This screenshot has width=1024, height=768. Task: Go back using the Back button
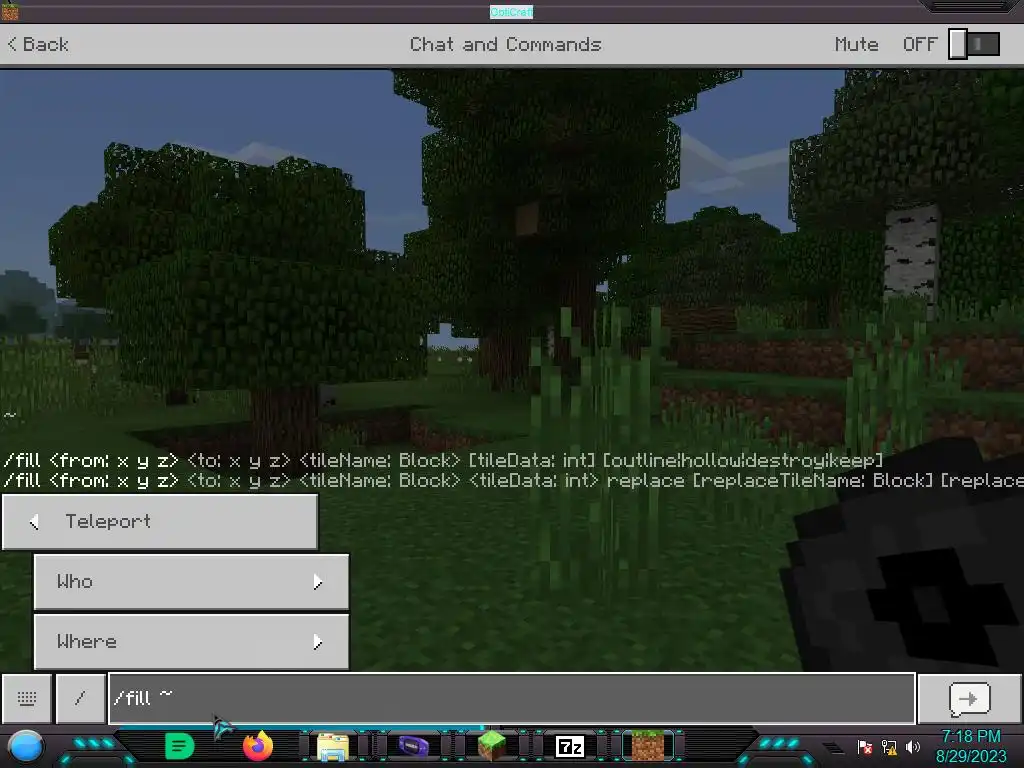click(38, 44)
